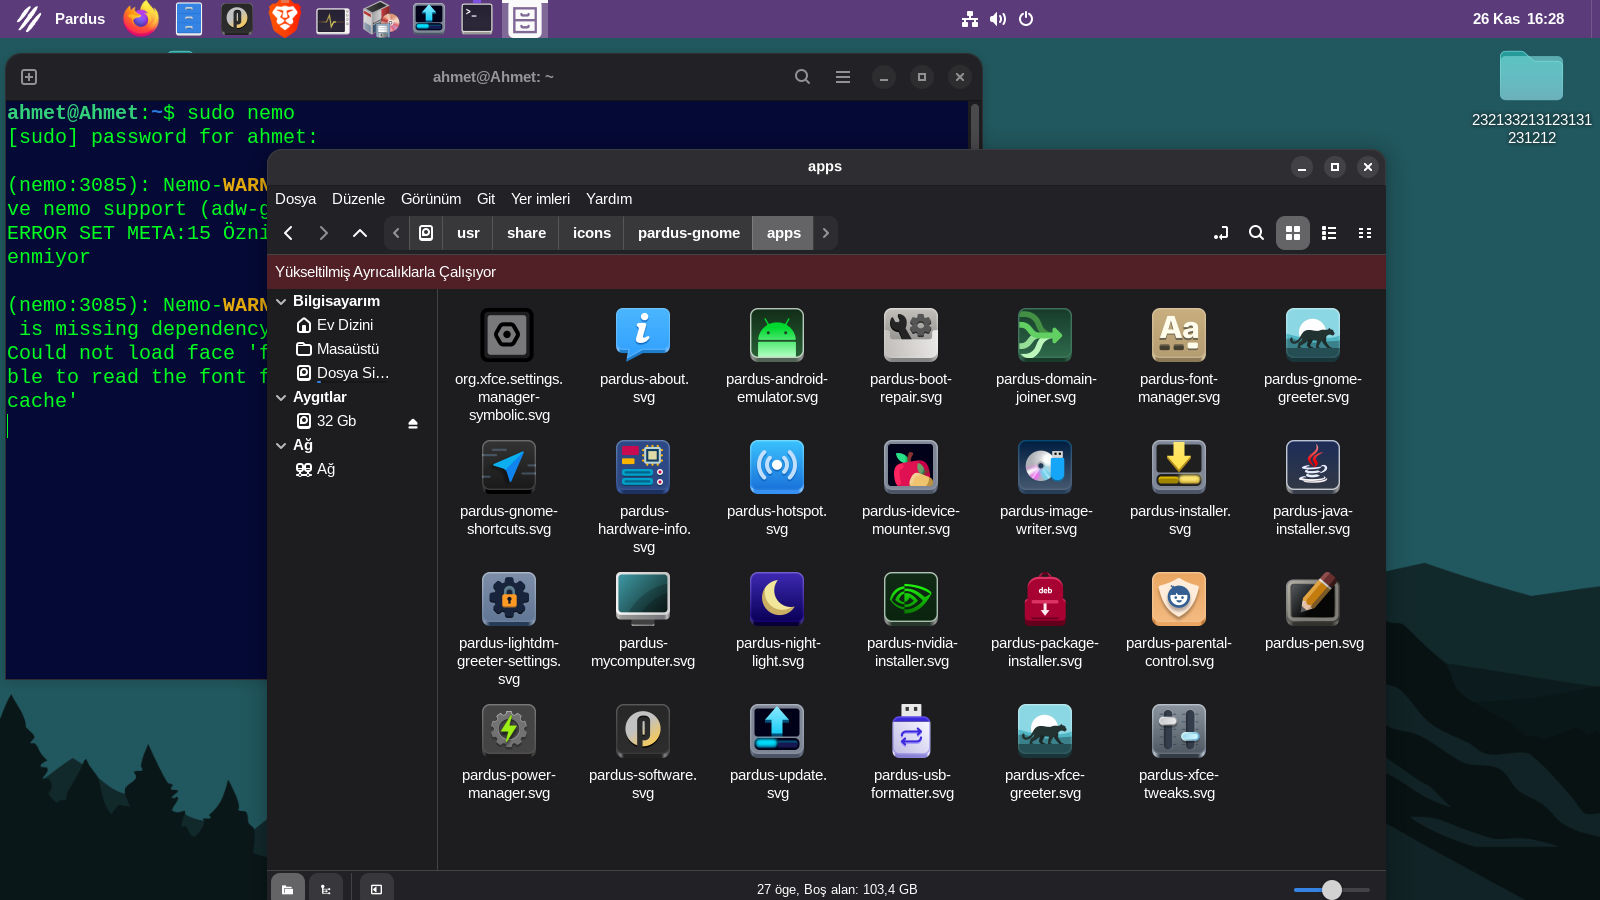Navigate to pardus-gnome path segment
Image resolution: width=1600 pixels, height=900 pixels.
(x=688, y=233)
